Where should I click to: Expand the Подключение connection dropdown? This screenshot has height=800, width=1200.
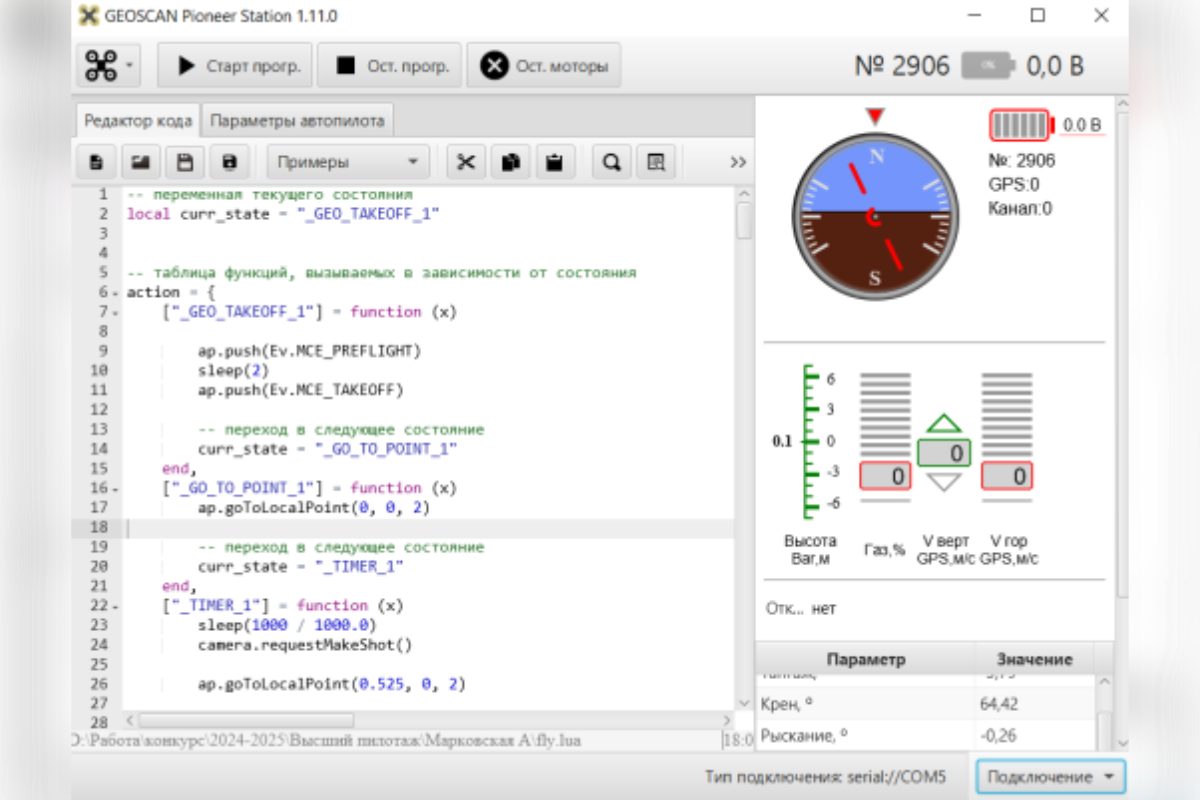coord(1050,776)
